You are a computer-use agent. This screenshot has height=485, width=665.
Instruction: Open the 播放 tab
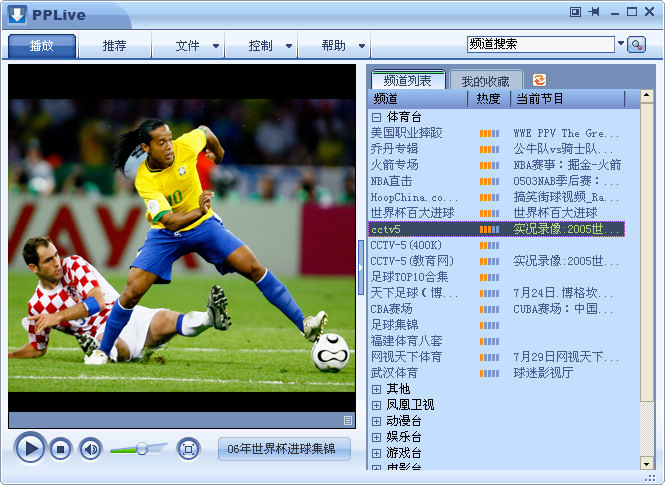(42, 45)
